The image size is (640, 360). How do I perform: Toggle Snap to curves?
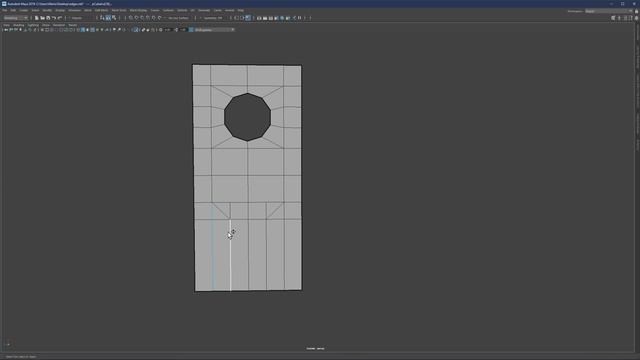(137, 18)
